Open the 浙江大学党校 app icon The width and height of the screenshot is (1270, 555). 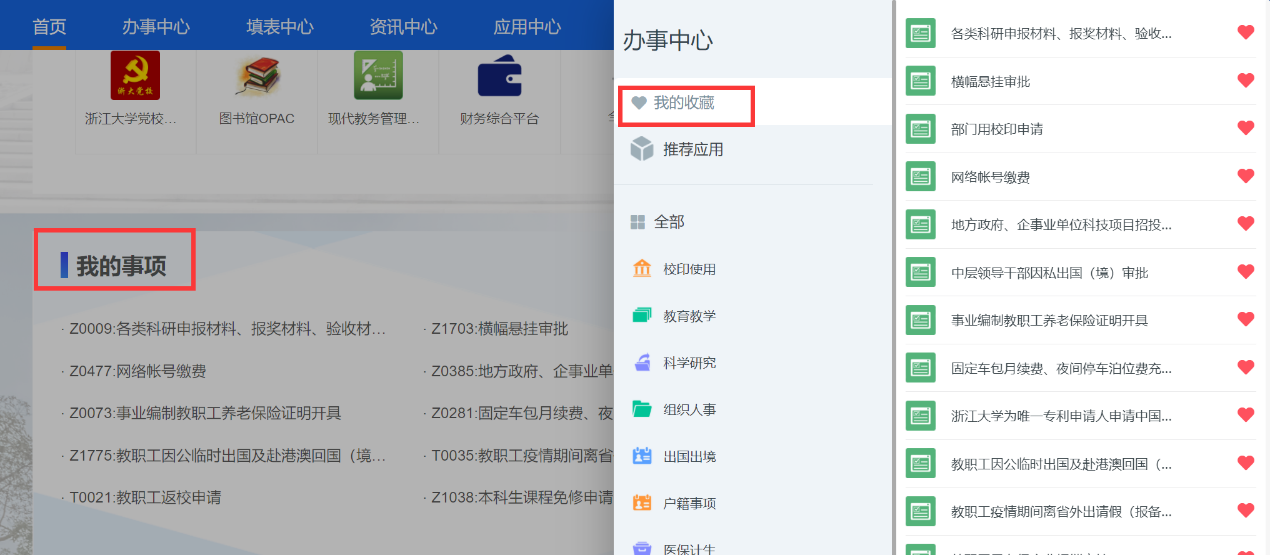coord(134,76)
